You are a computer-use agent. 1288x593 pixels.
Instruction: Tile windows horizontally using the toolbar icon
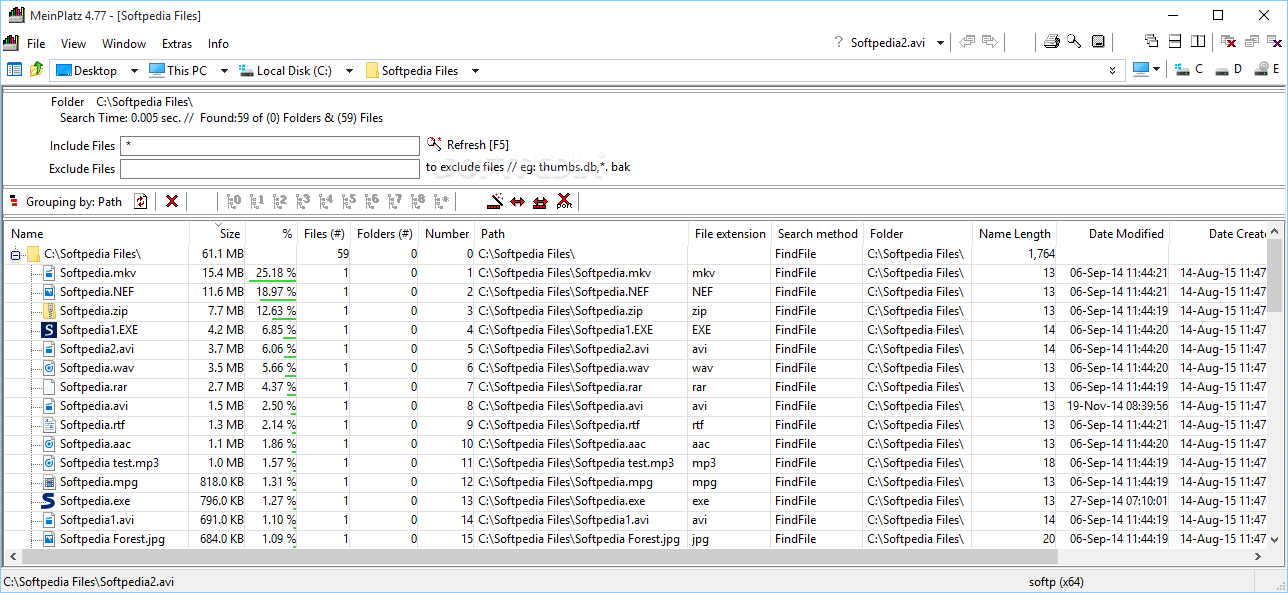[1175, 42]
